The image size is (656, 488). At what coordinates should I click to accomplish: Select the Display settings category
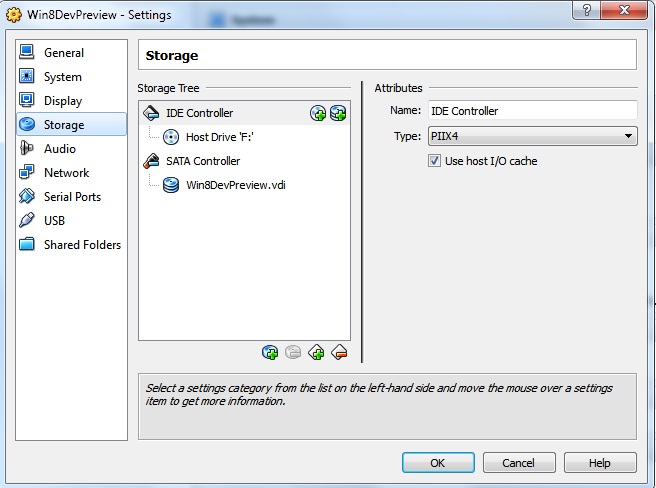tap(63, 101)
